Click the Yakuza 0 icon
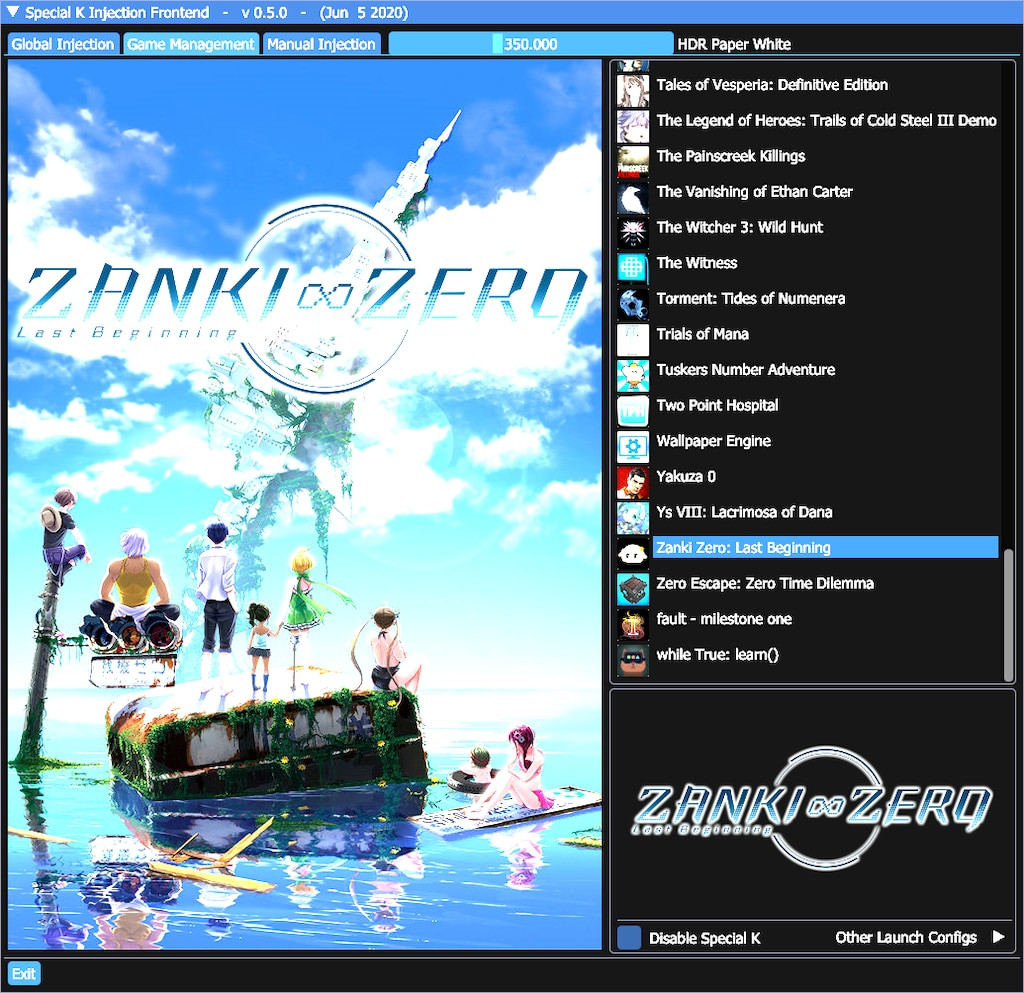The height and width of the screenshot is (993, 1024). coord(633,482)
